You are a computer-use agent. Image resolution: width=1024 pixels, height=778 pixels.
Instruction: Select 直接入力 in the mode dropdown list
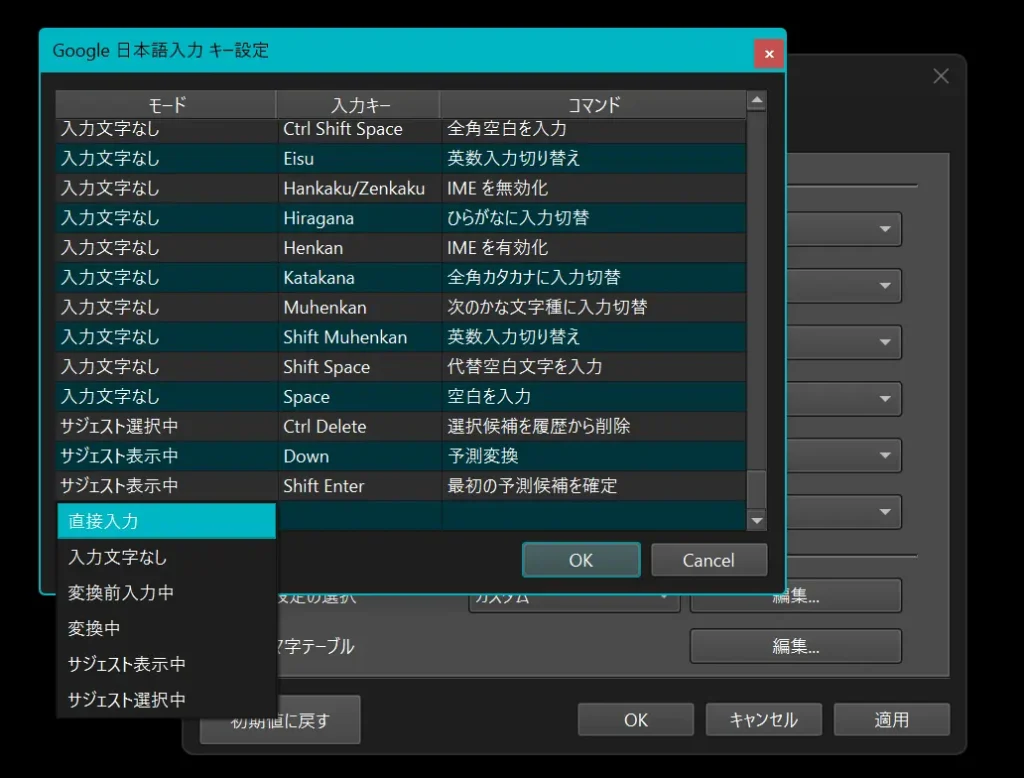coord(167,521)
